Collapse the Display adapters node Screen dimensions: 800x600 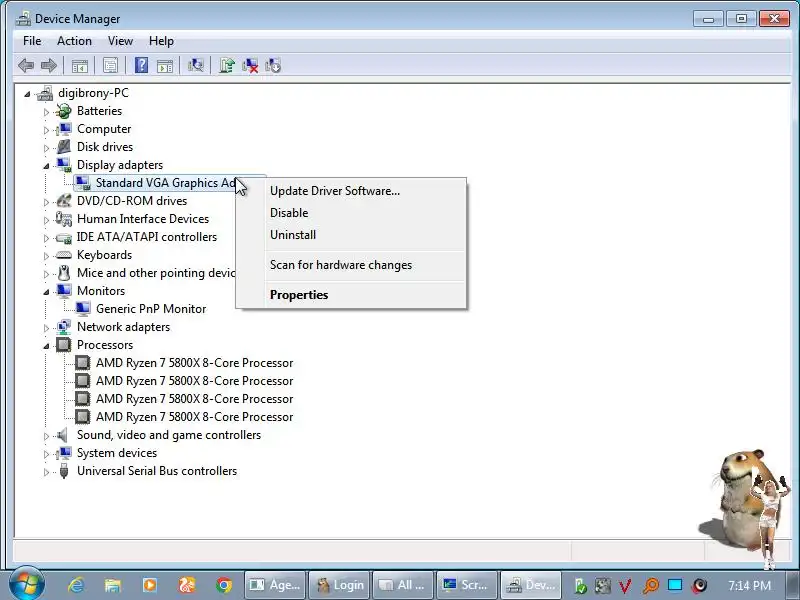click(x=46, y=165)
